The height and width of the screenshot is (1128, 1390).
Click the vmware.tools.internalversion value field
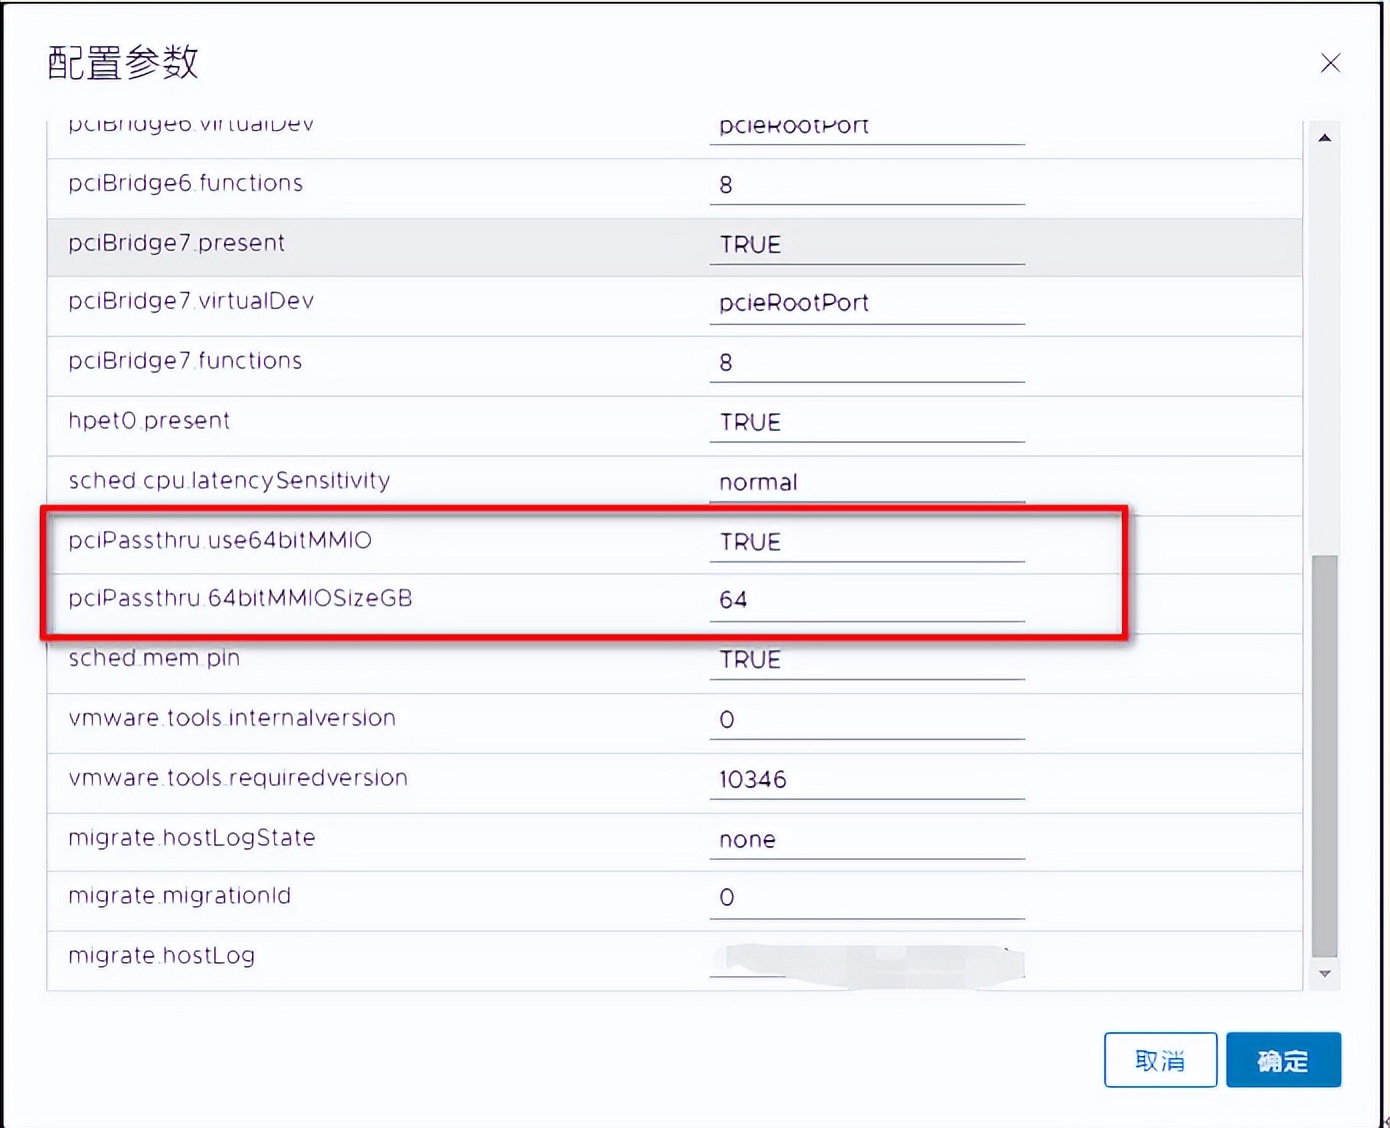coord(866,720)
